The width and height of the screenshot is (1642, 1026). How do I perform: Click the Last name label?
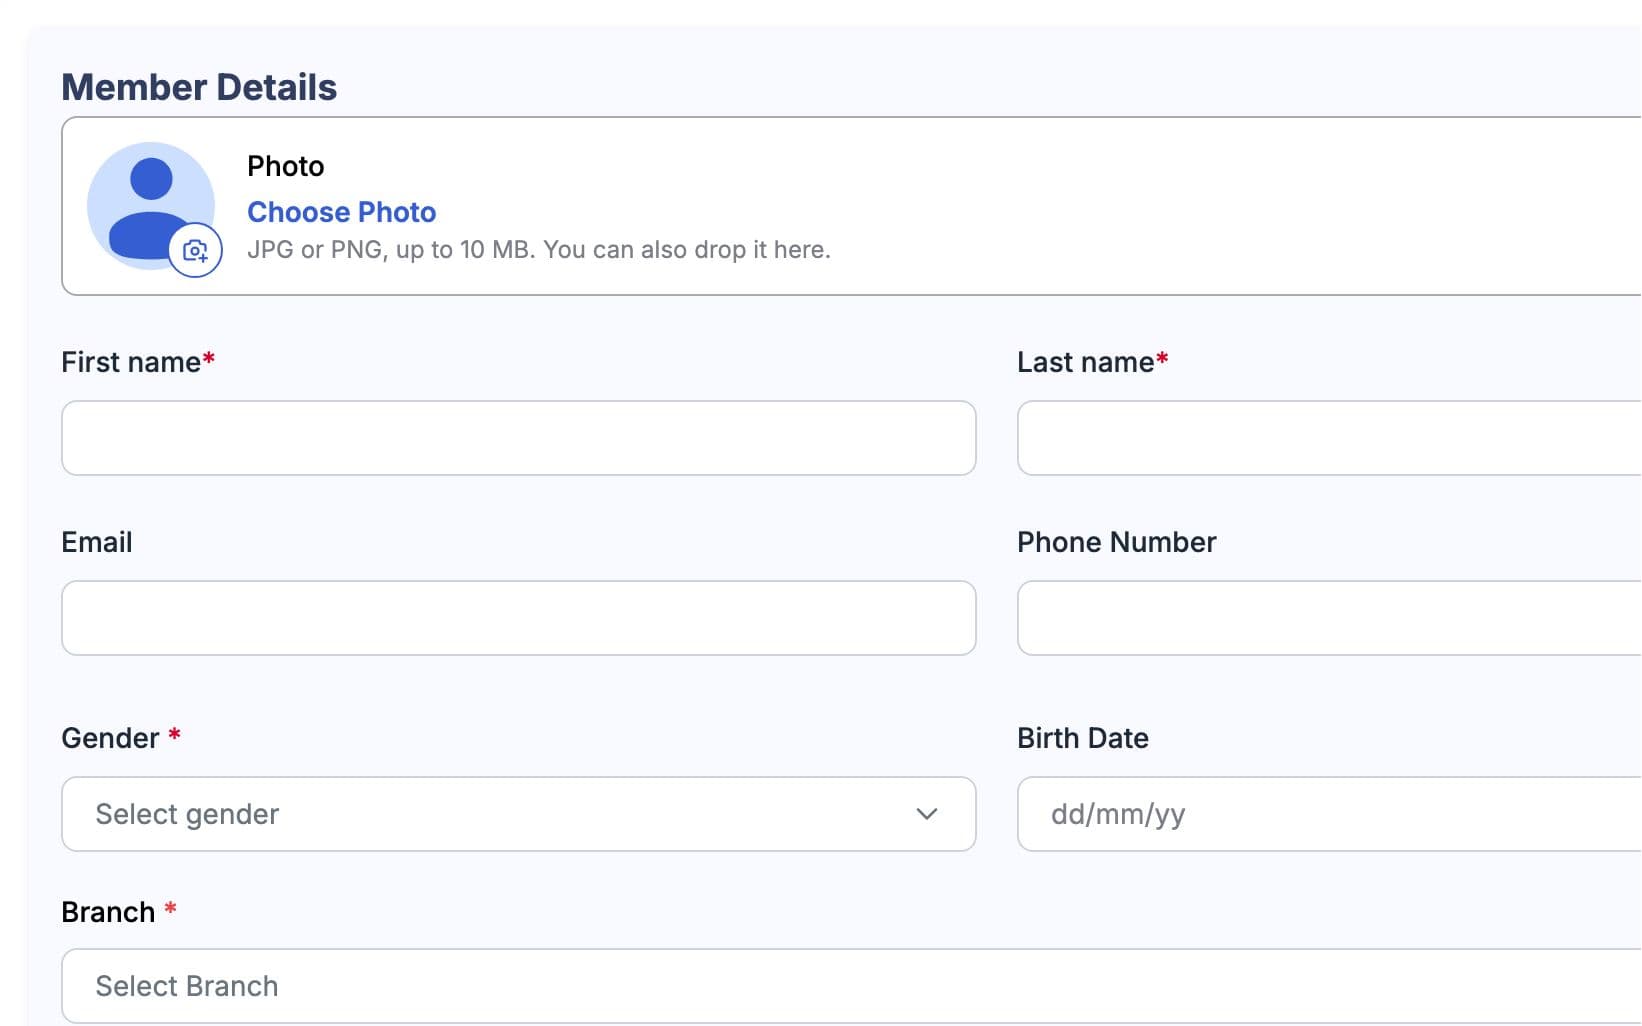1093,362
